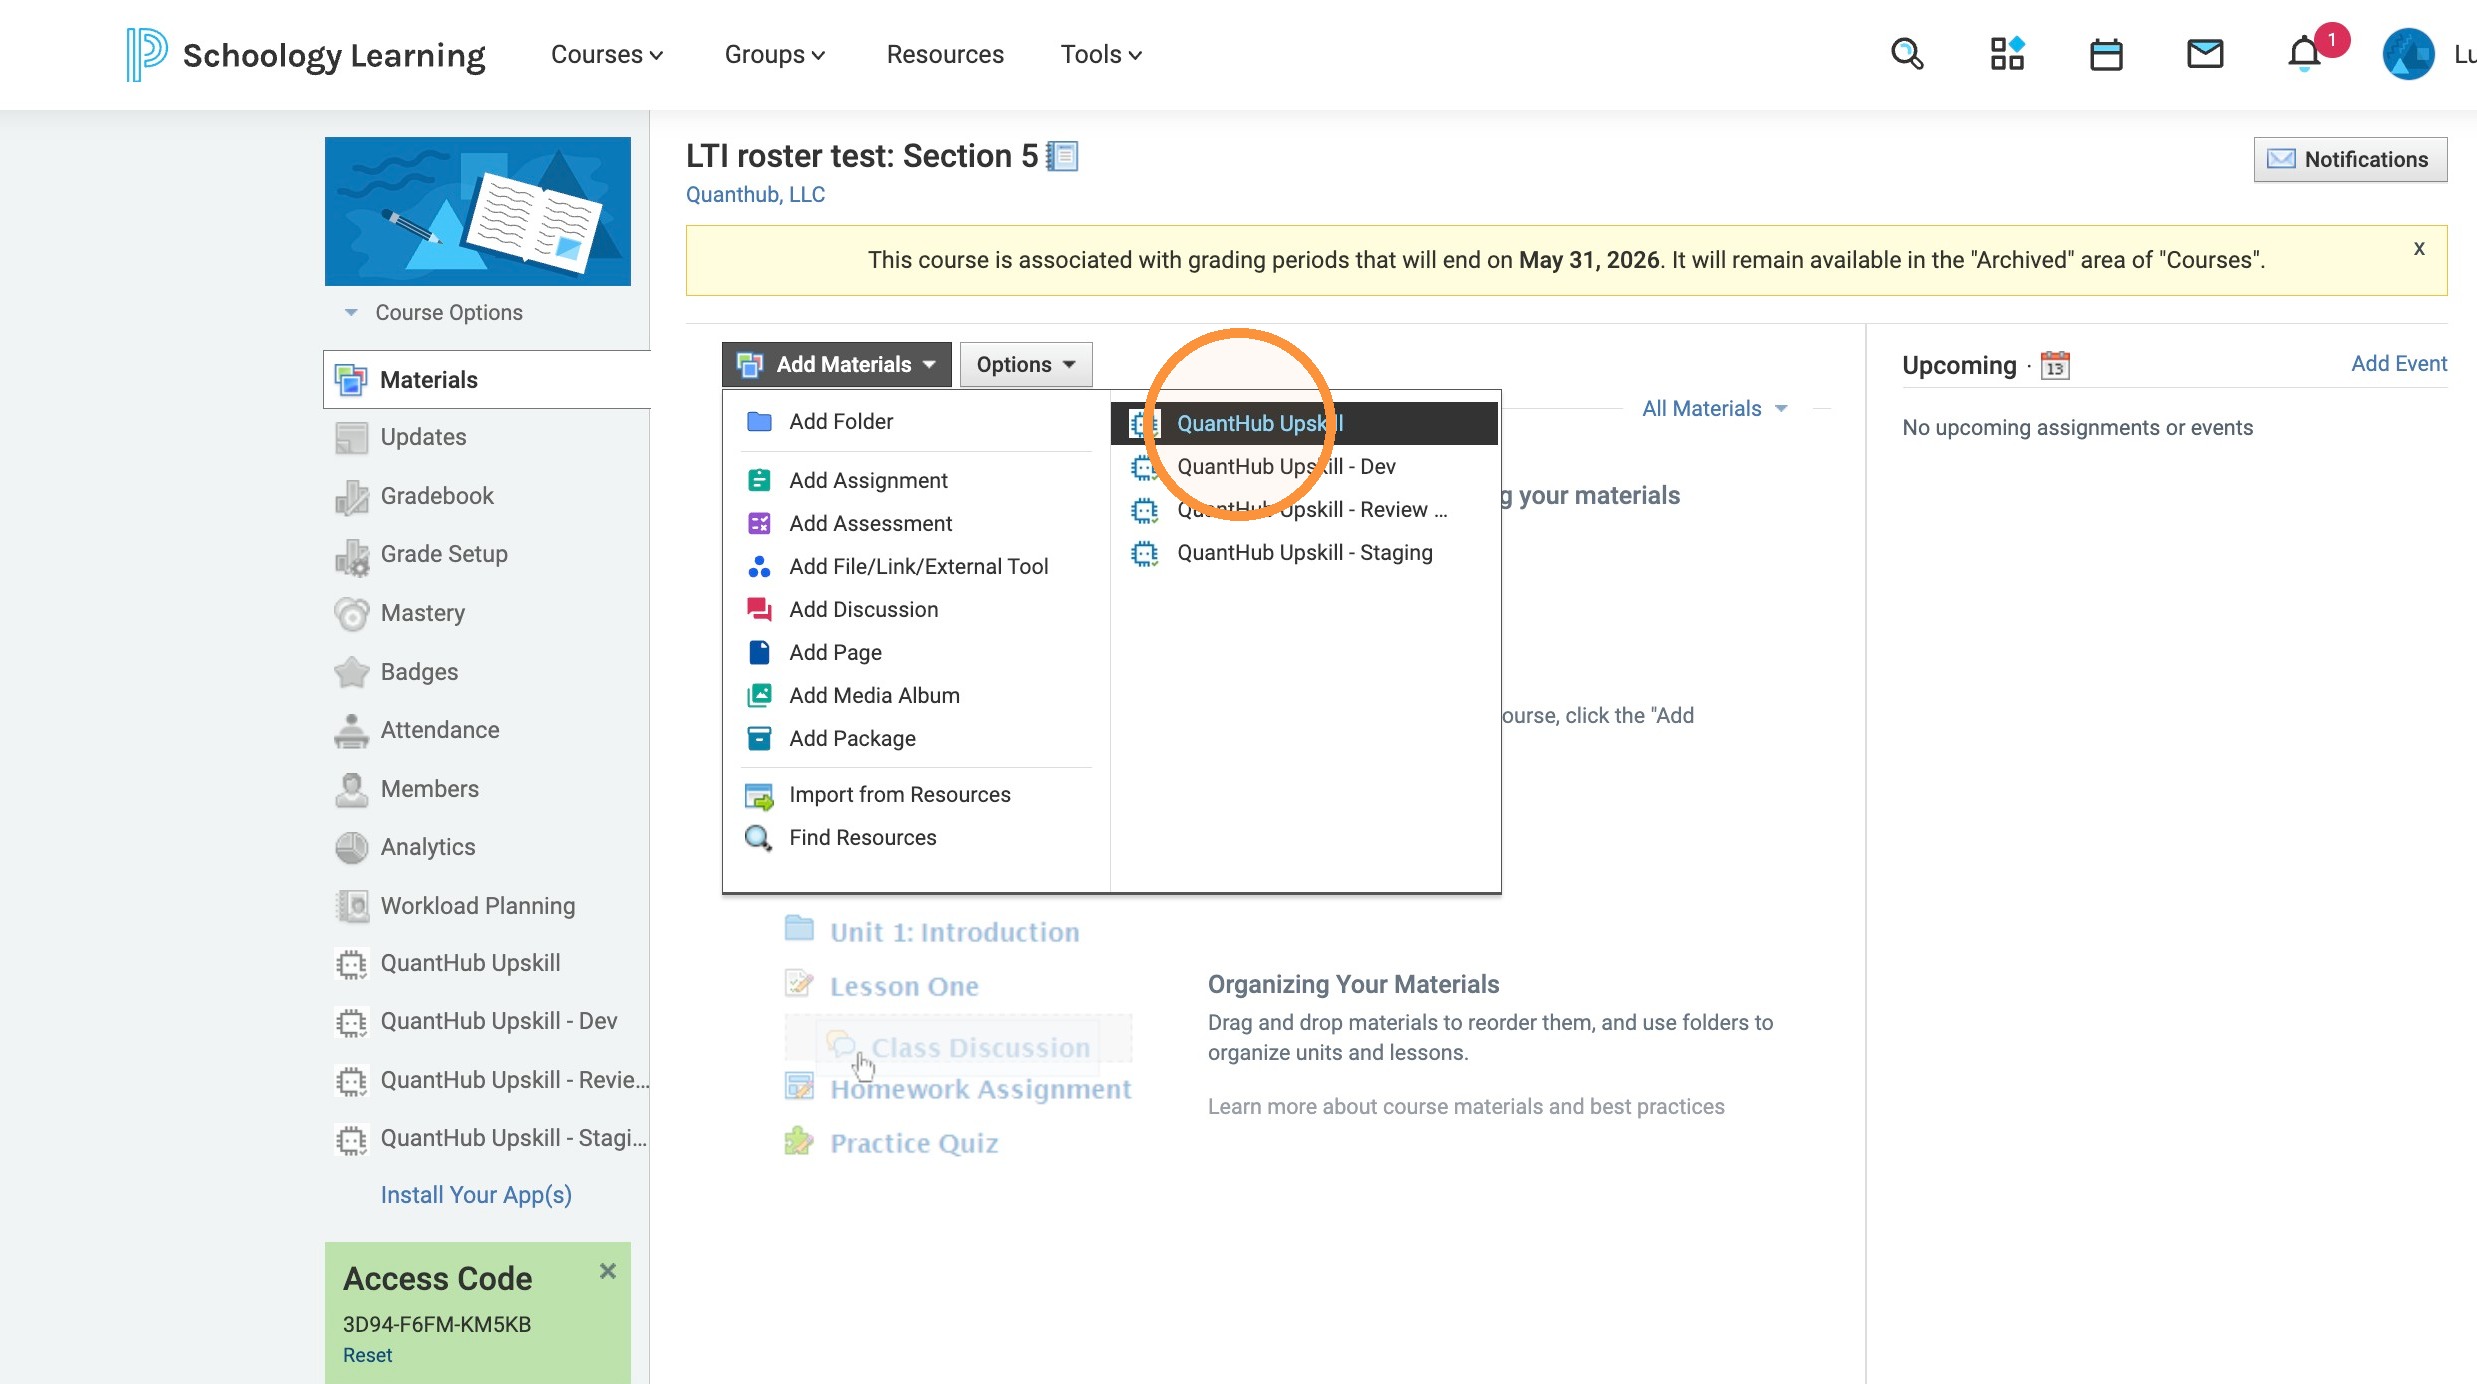Check the notifications bell icon
This screenshot has width=2477, height=1384.
[2304, 54]
